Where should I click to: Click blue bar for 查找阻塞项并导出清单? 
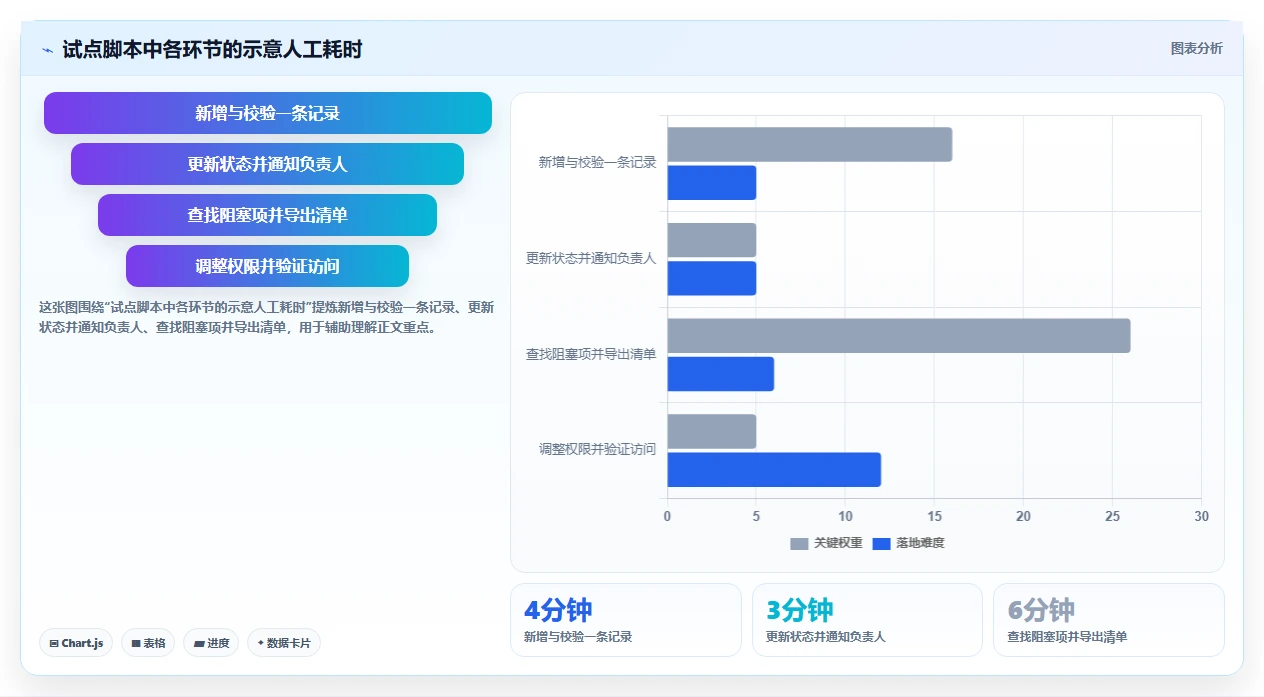click(721, 374)
